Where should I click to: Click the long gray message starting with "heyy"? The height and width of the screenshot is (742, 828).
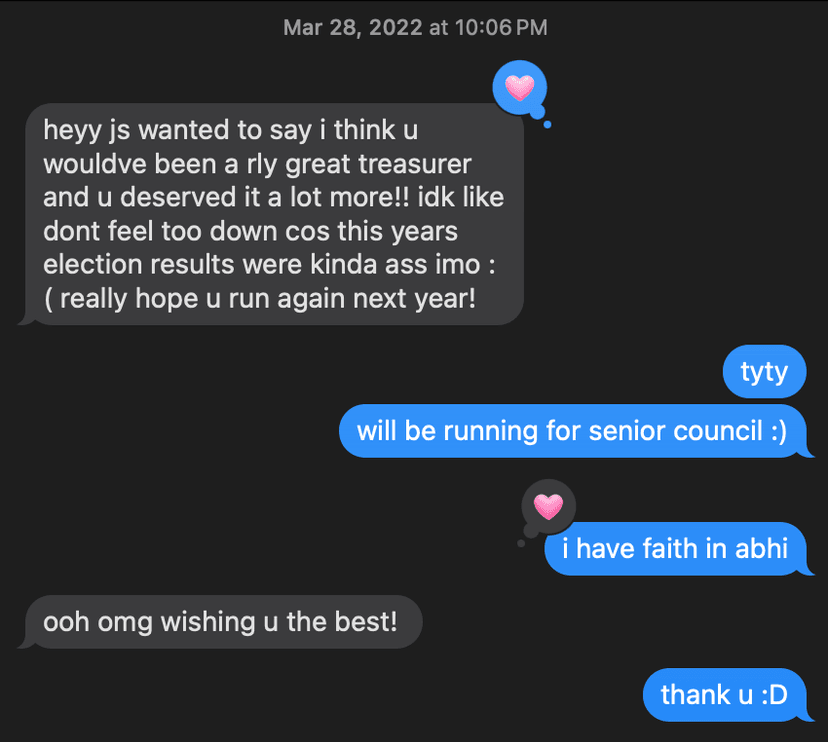point(272,214)
